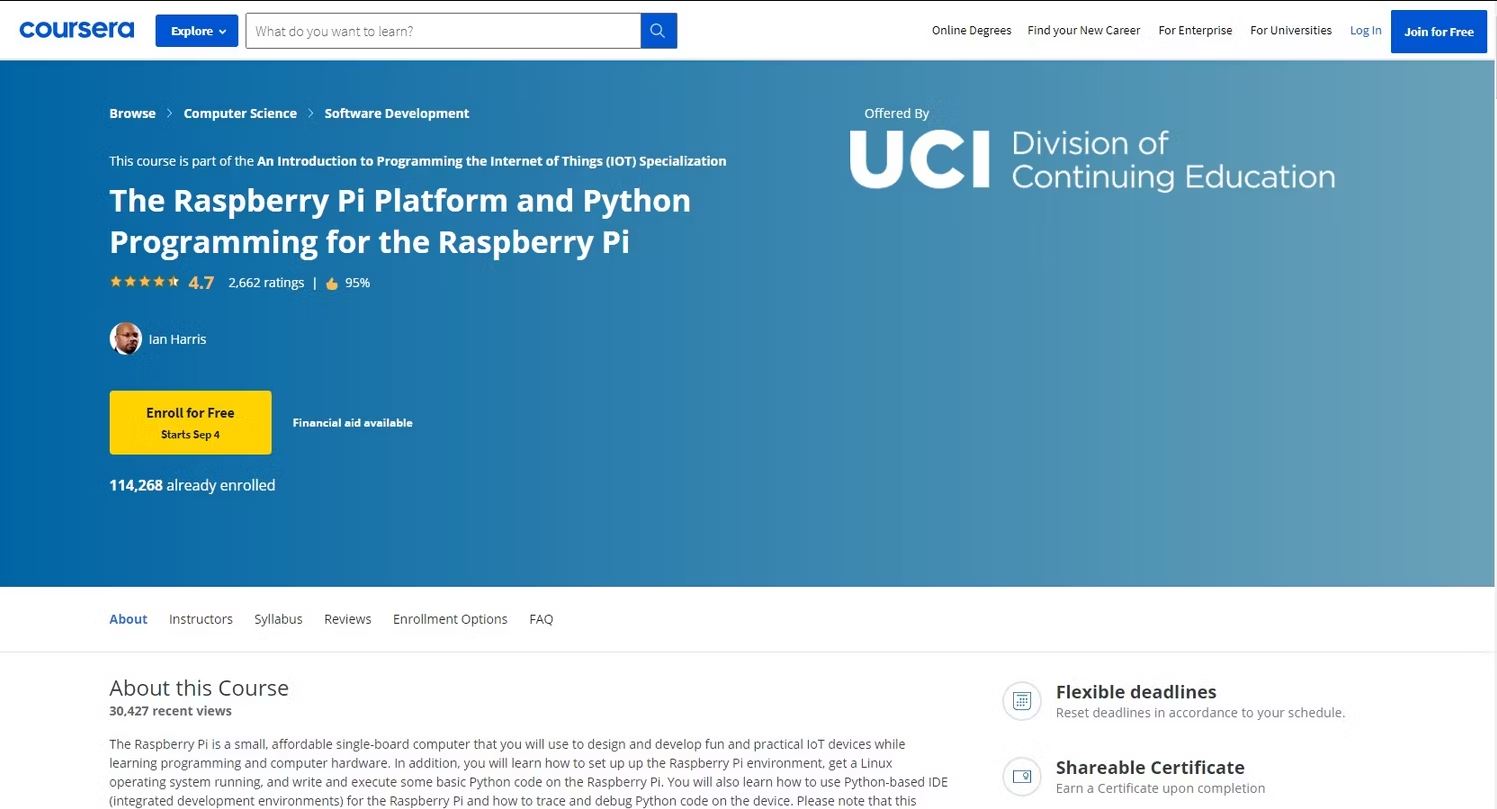Click the 'Offered By' label
This screenshot has width=1497, height=809.
(897, 113)
